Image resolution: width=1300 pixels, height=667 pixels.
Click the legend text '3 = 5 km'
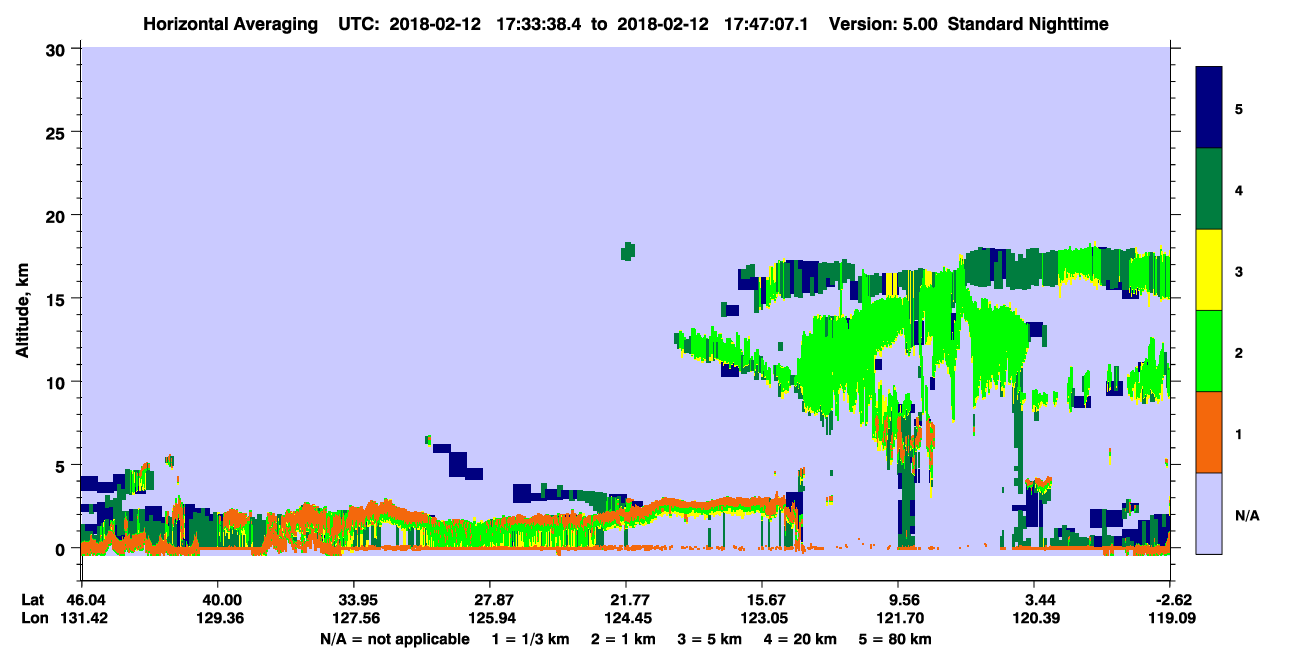tap(710, 639)
